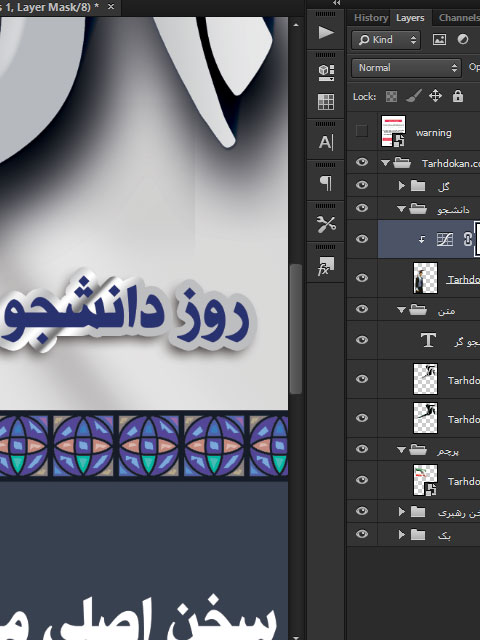The width and height of the screenshot is (480, 640).
Task: Open the Tool Presets wrench icon
Action: click(326, 224)
